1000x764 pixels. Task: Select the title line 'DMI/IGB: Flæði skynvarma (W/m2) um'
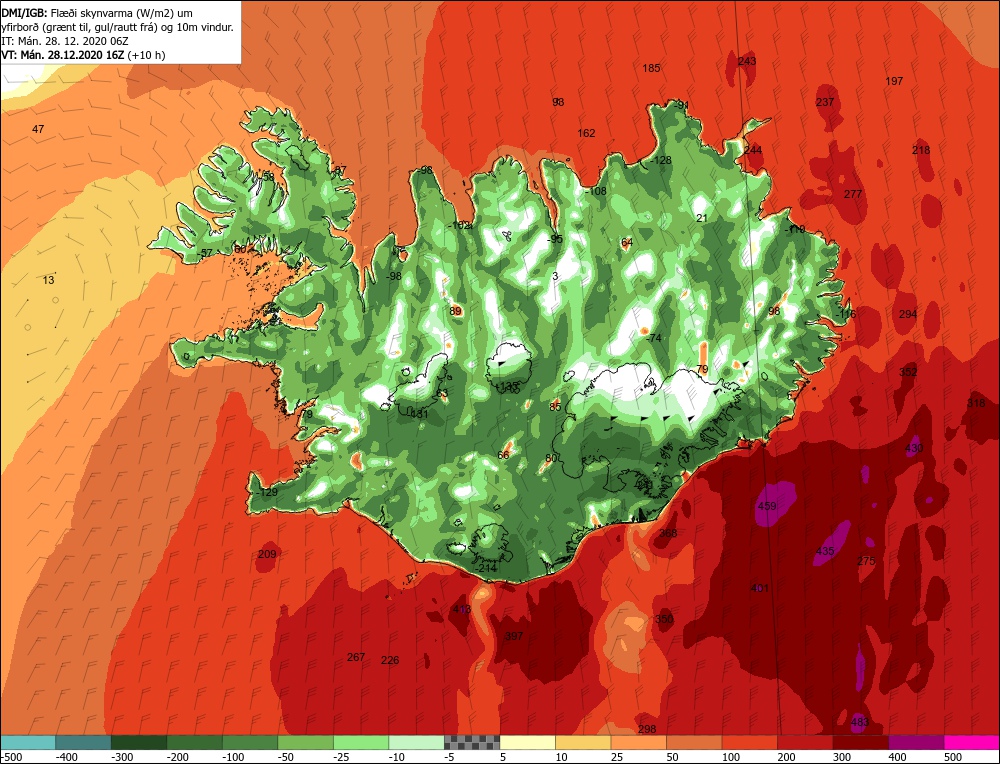pyautogui.click(x=98, y=13)
